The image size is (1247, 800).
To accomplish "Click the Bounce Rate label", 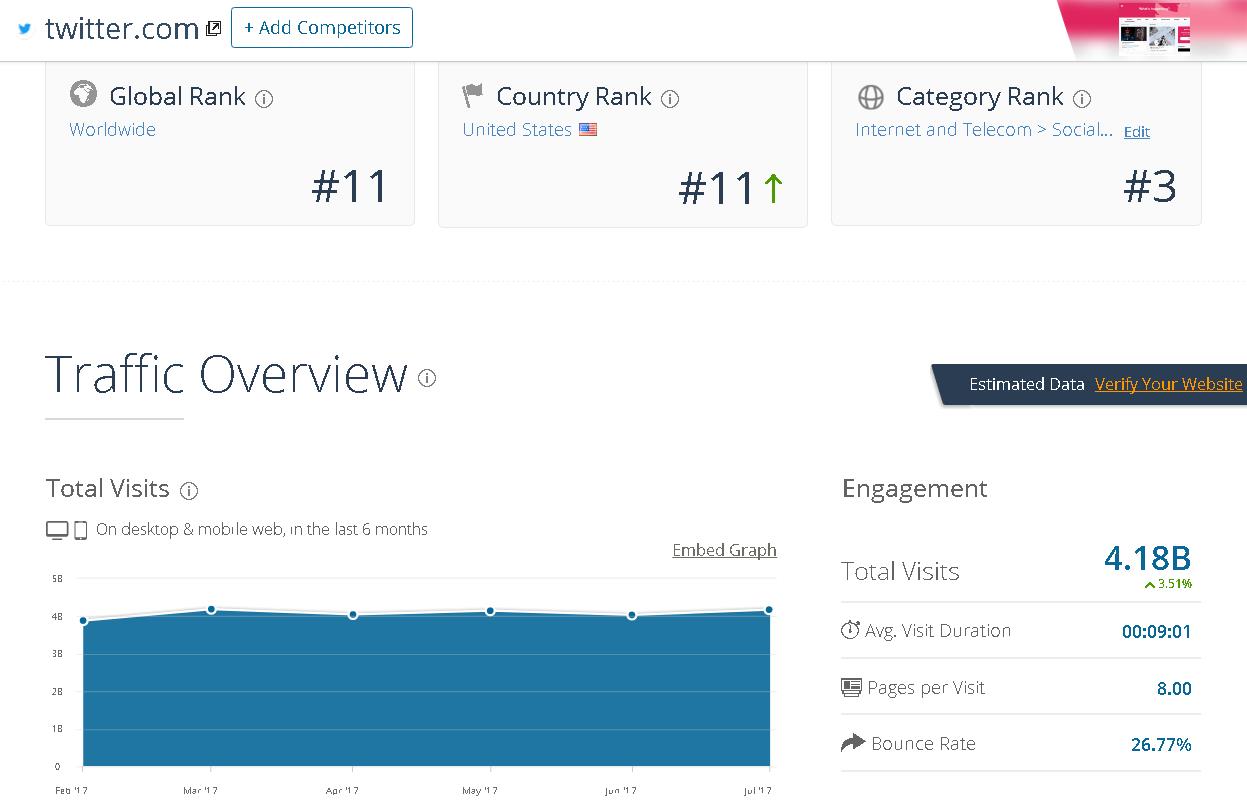I will click(x=923, y=744).
